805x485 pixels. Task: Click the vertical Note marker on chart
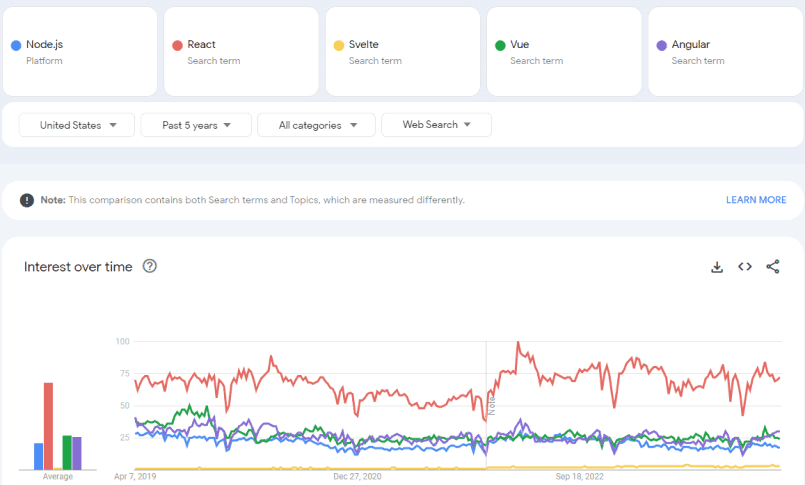click(491, 405)
